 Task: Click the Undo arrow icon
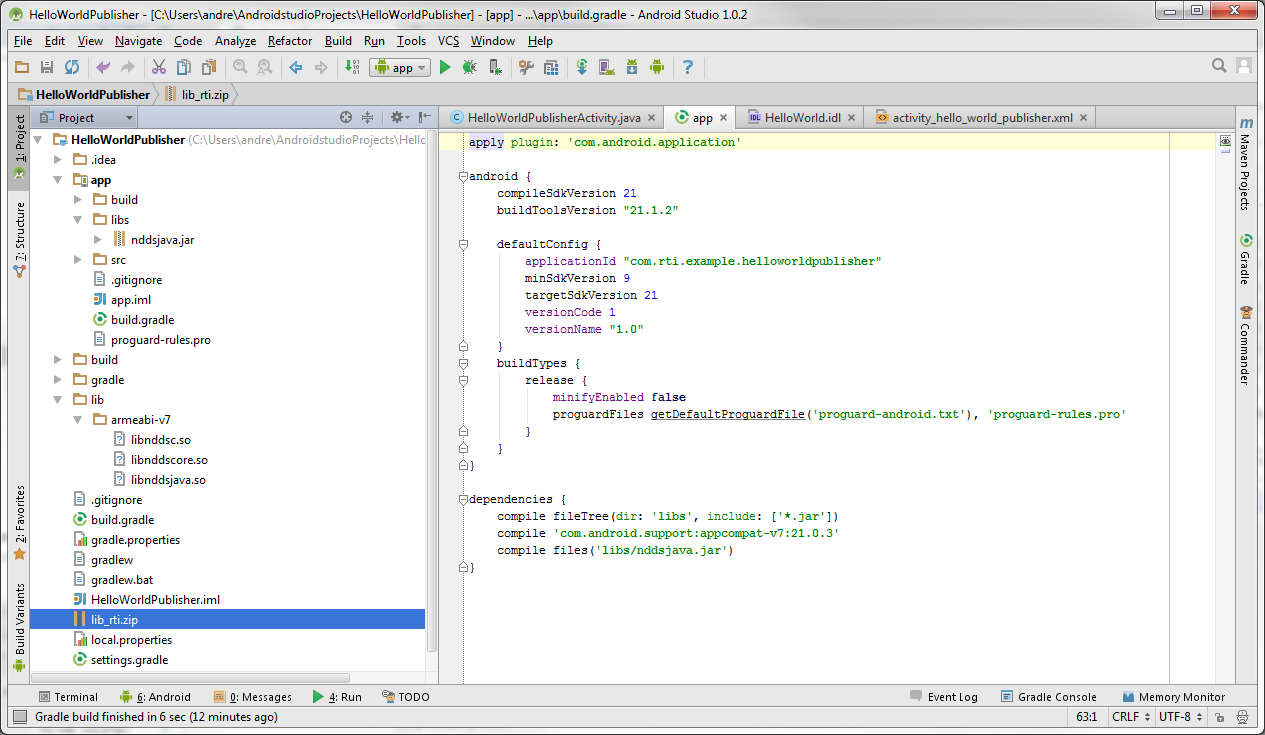coord(103,67)
